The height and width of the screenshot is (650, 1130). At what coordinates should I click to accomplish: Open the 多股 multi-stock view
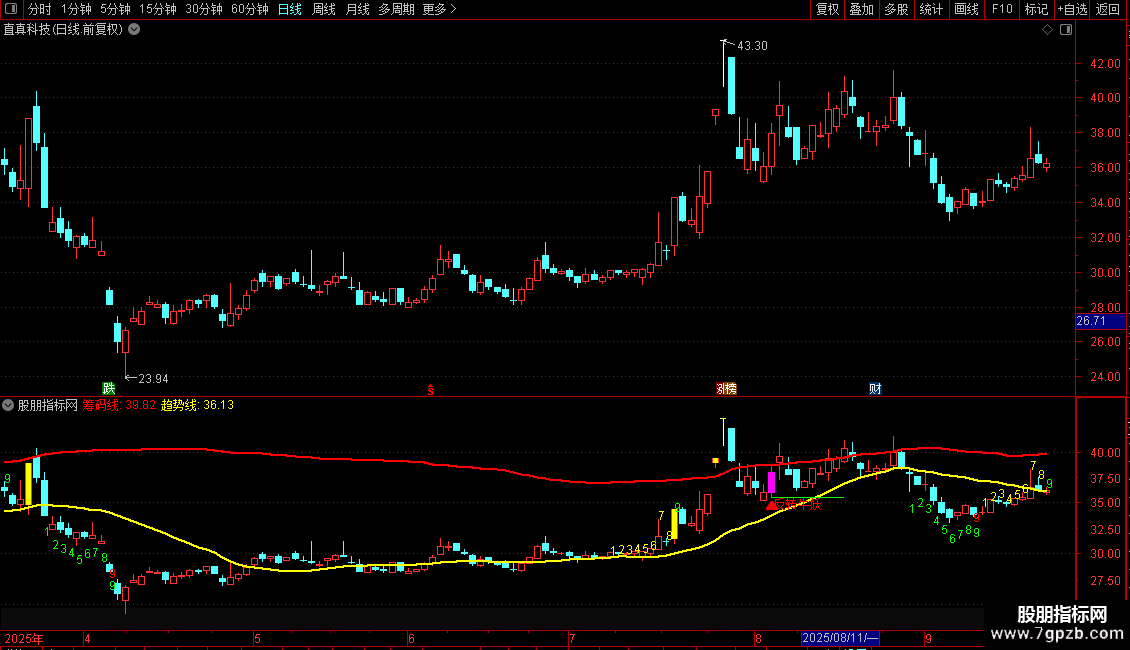point(897,9)
